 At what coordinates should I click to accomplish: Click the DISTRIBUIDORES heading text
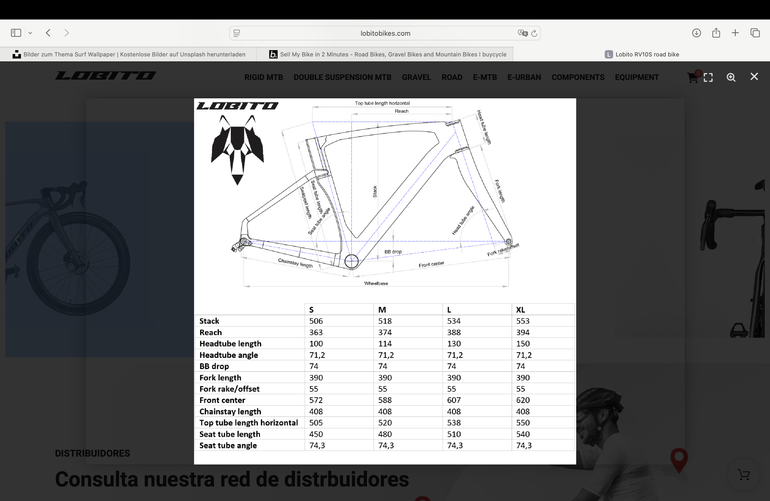click(x=92, y=453)
